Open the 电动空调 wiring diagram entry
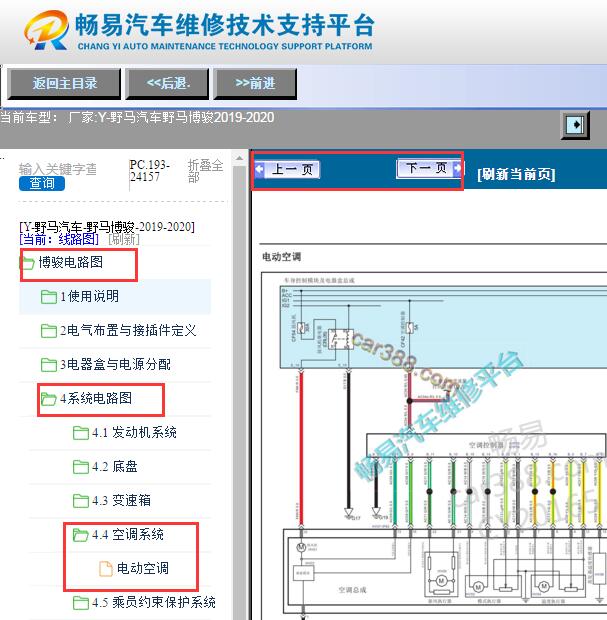 [143, 568]
